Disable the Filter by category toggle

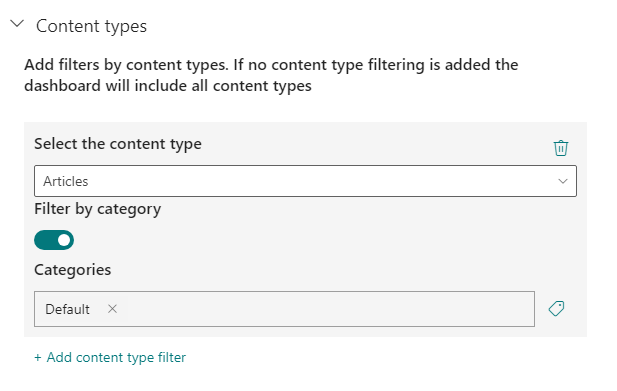54,240
